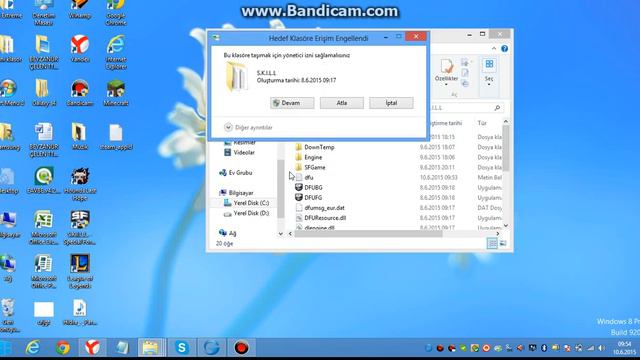This screenshot has height=360, width=640.
Task: Open the Yandex desktop shortcut
Action: point(80,49)
